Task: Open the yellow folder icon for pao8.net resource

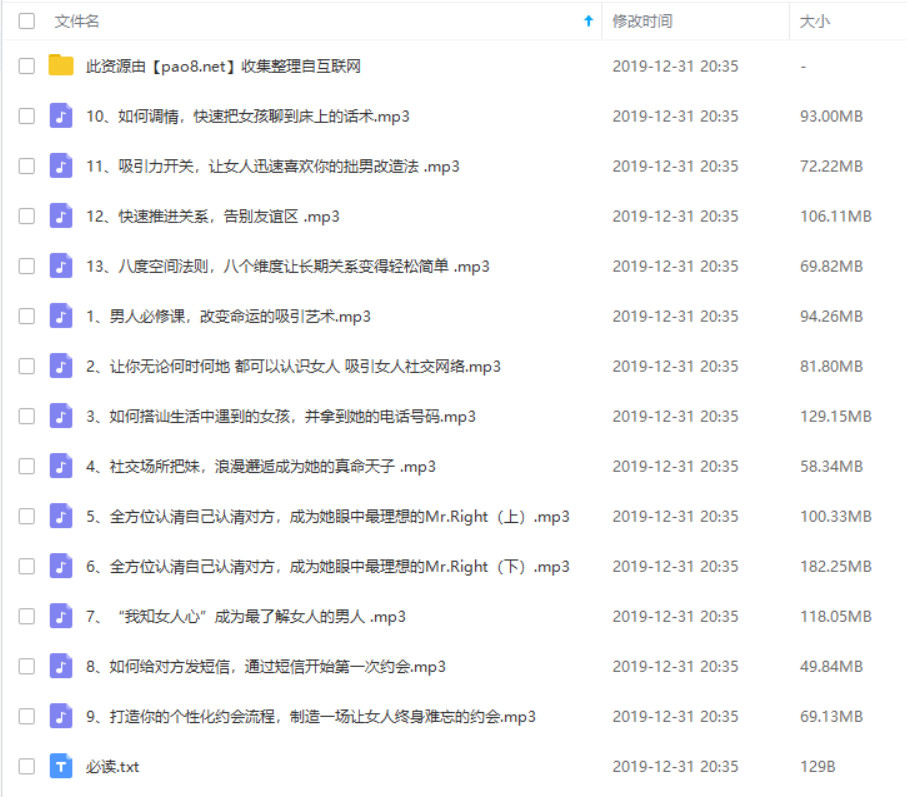Action: [x=60, y=65]
